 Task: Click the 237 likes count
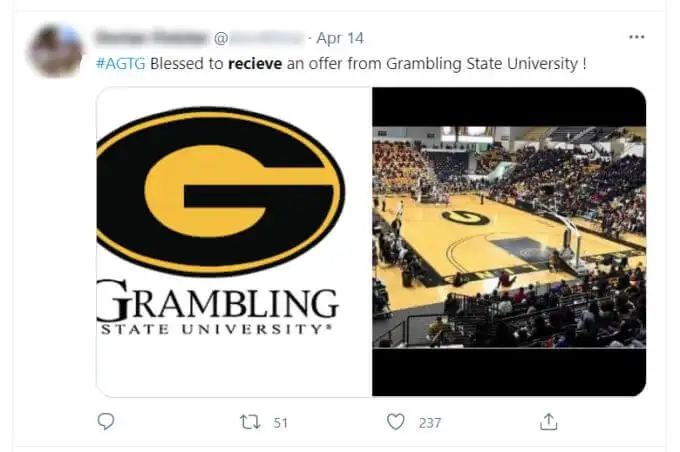pyautogui.click(x=430, y=423)
